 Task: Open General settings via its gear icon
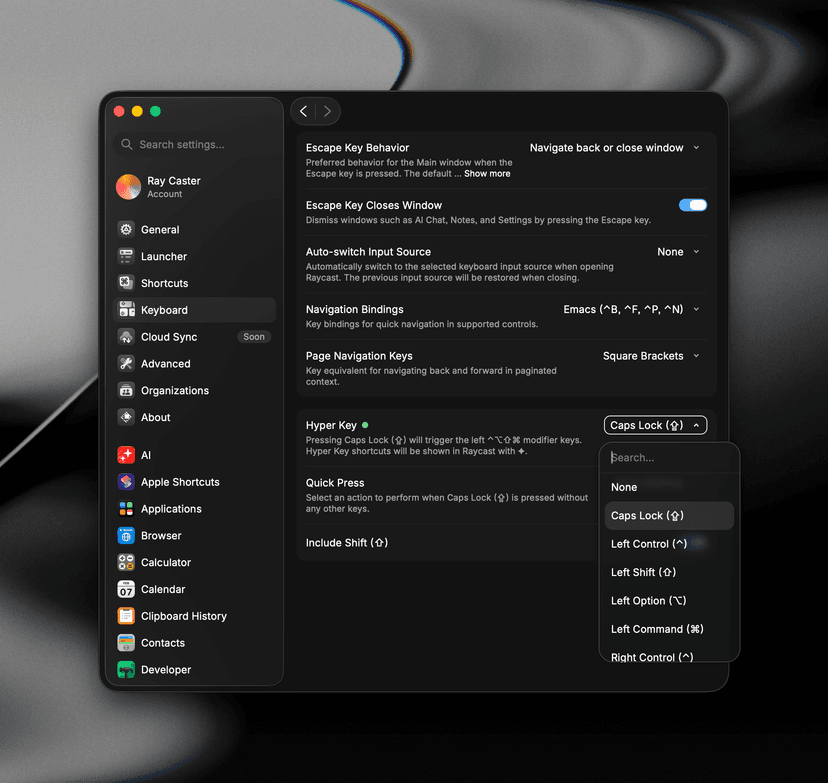[x=126, y=230]
